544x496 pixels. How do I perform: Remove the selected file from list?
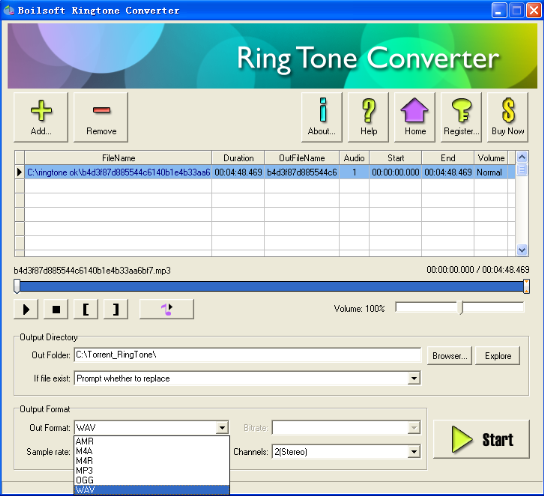click(x=101, y=117)
